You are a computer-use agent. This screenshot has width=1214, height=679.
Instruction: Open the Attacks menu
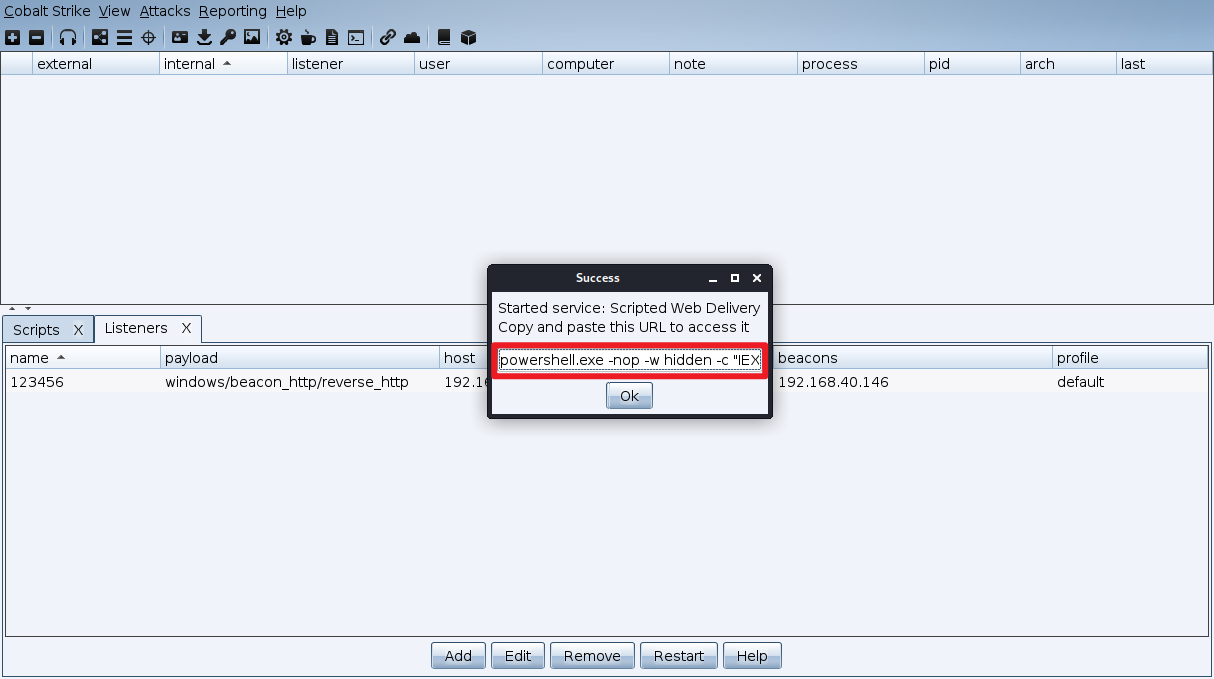click(165, 11)
